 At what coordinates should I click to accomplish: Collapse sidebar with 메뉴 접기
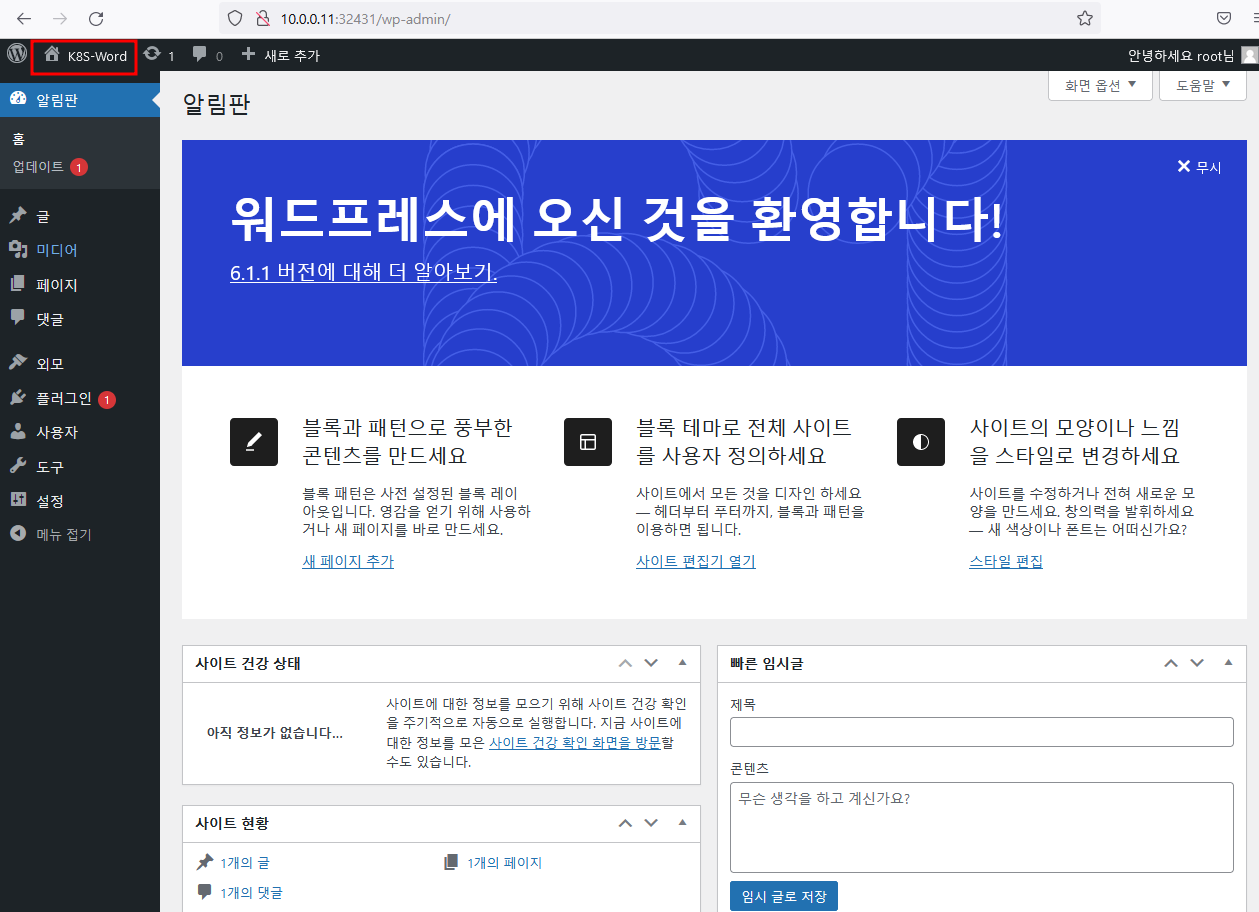pos(80,534)
